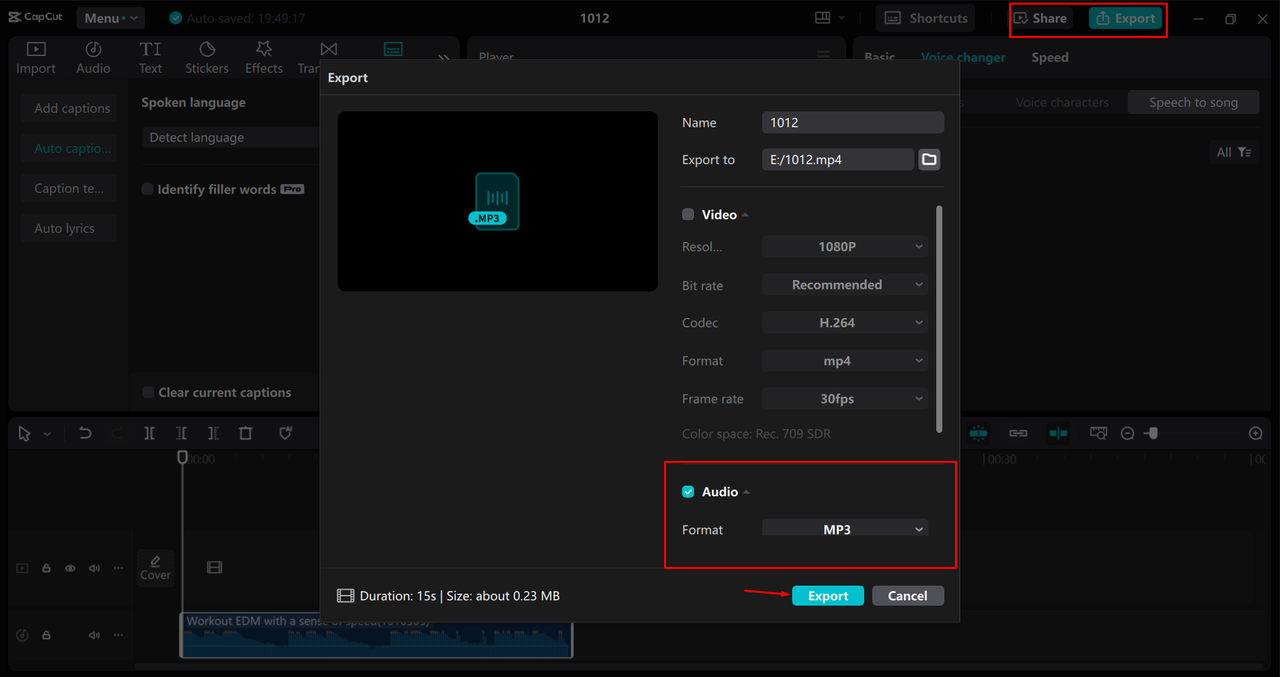Image resolution: width=1280 pixels, height=677 pixels.
Task: Toggle main track magnet icon
Action: [x=978, y=433]
